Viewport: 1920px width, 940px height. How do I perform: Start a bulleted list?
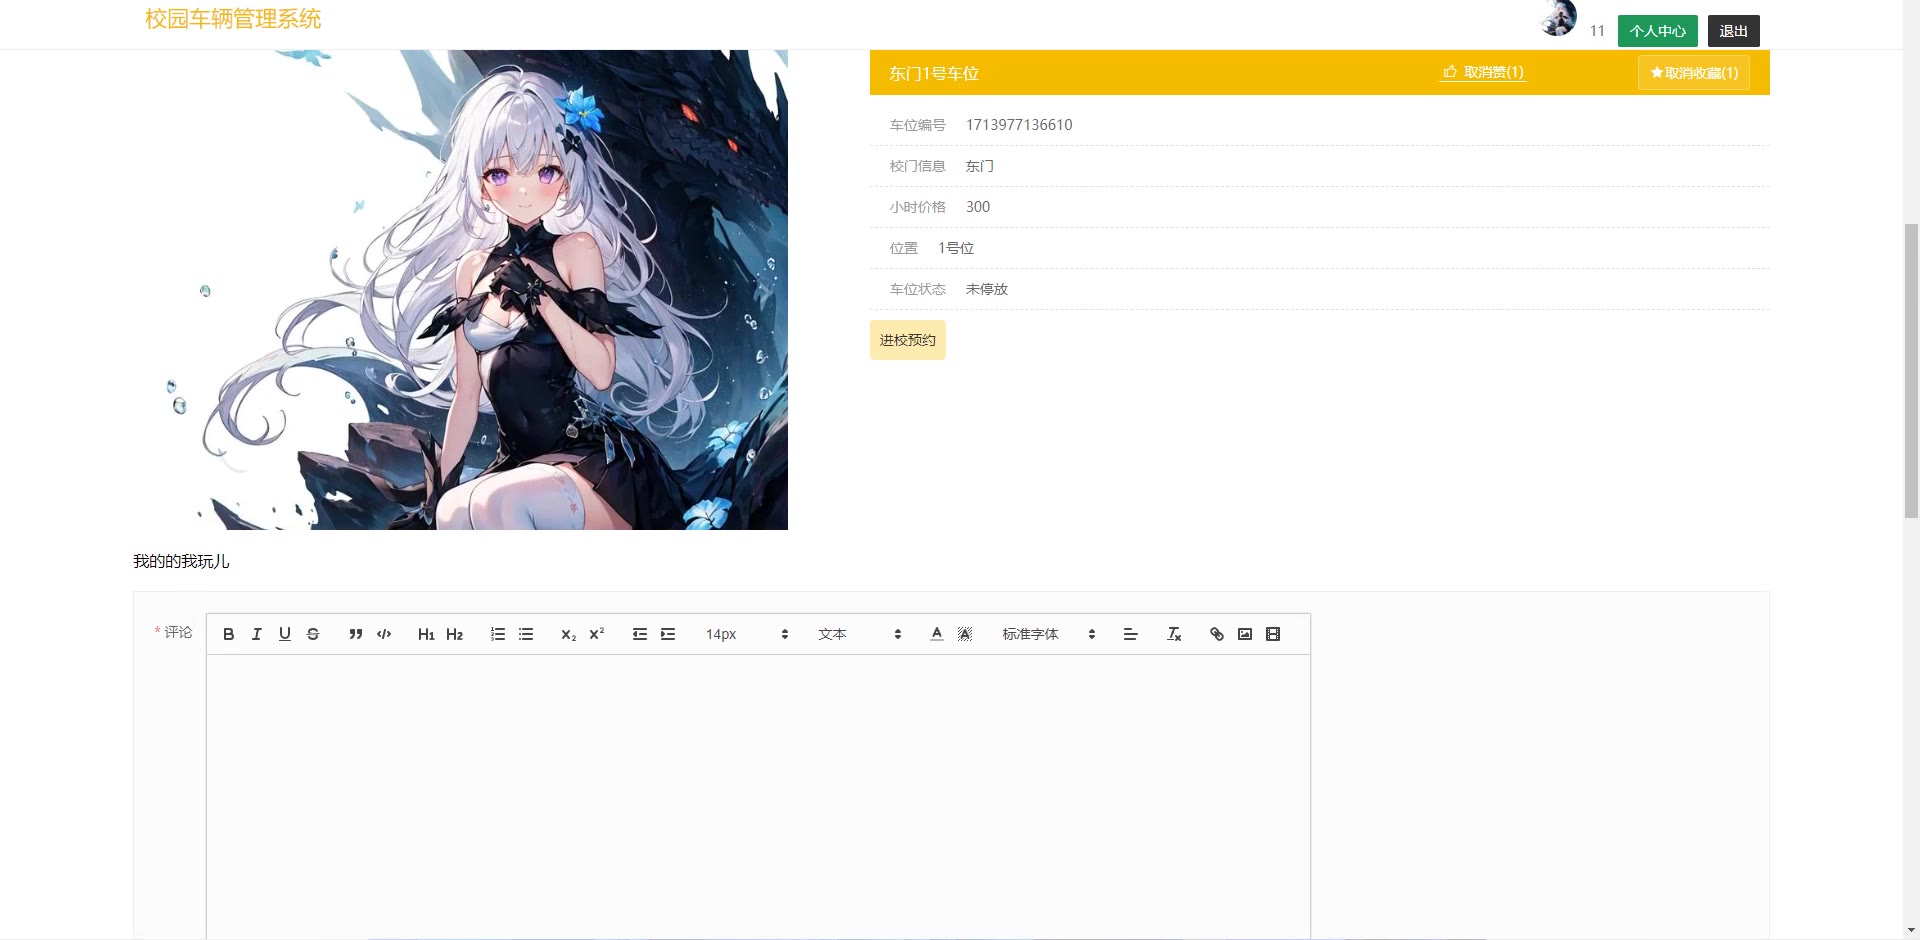click(x=526, y=634)
